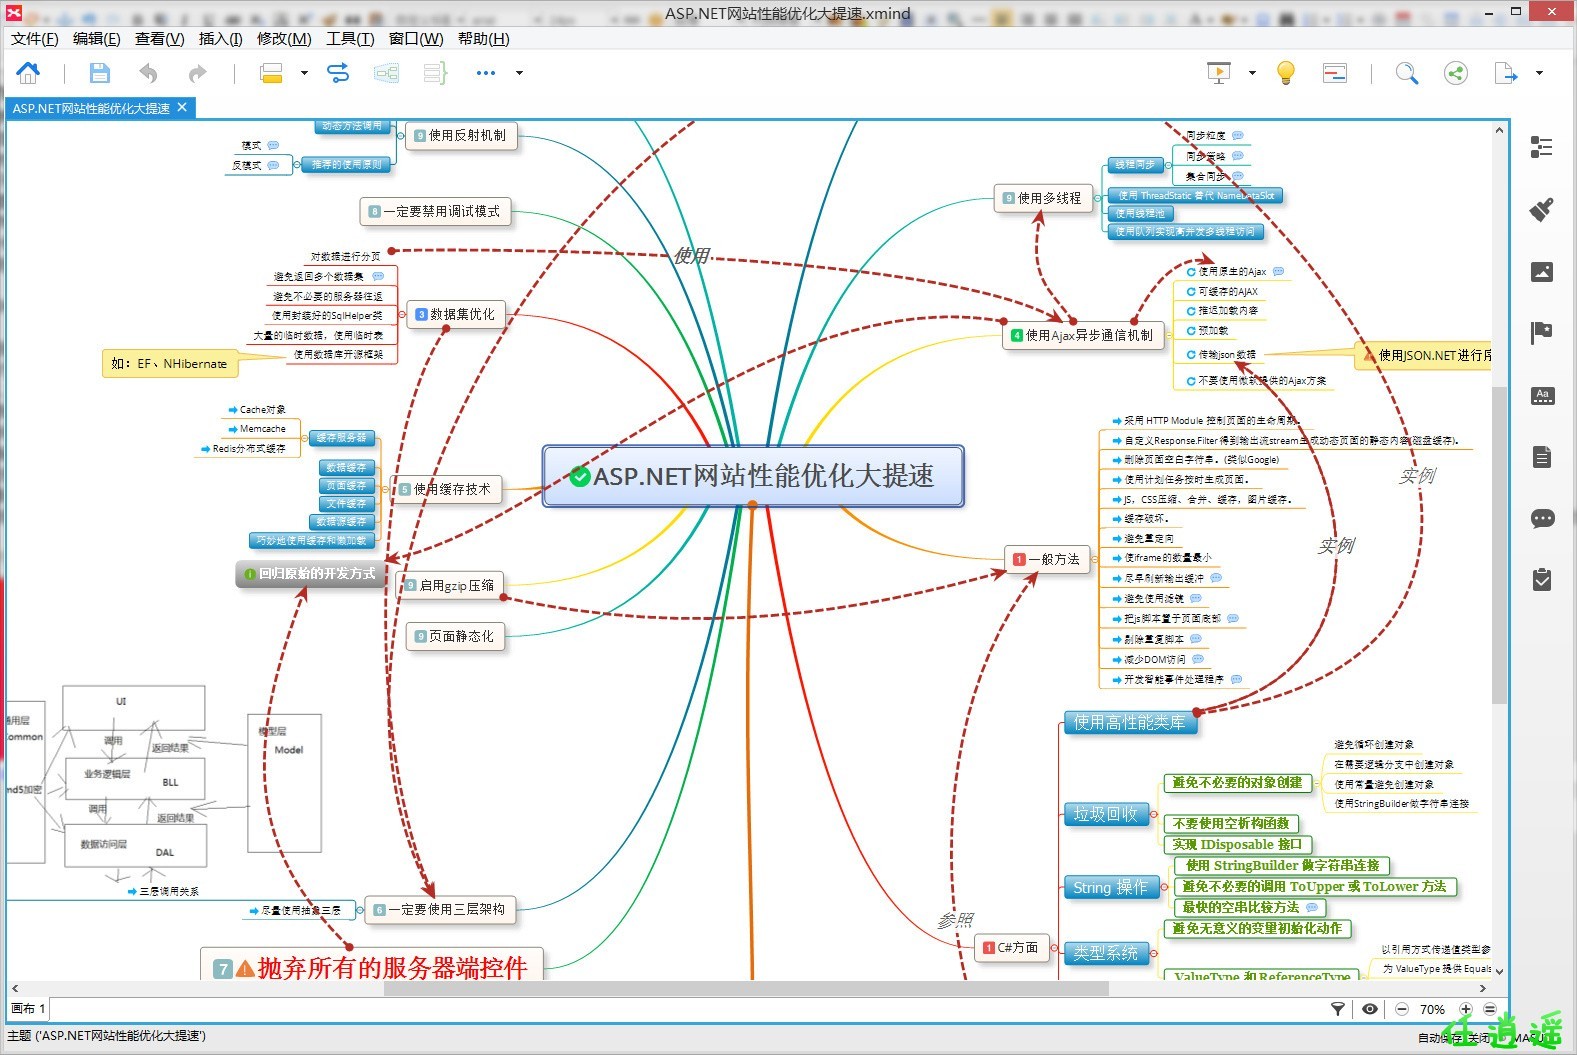Viewport: 1577px width, 1055px height.
Task: Open the 窗口(W) menu
Action: pos(416,38)
